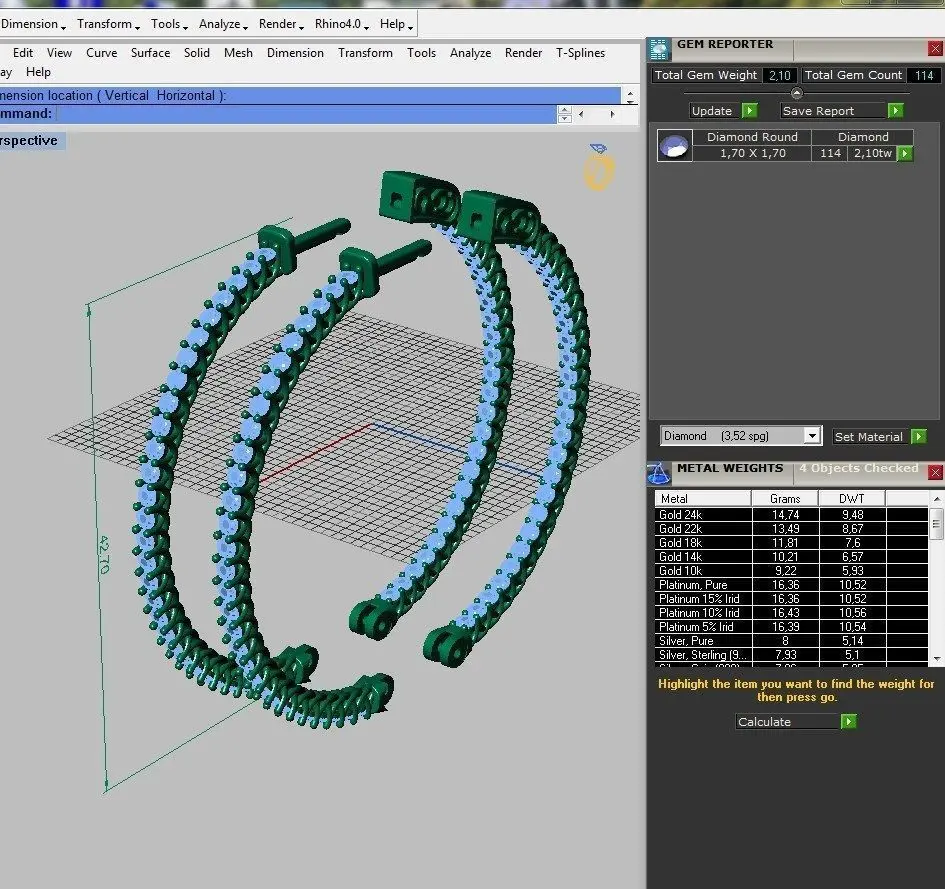Screen dimensions: 945x889
Task: Open the Solid menu
Action: point(197,53)
